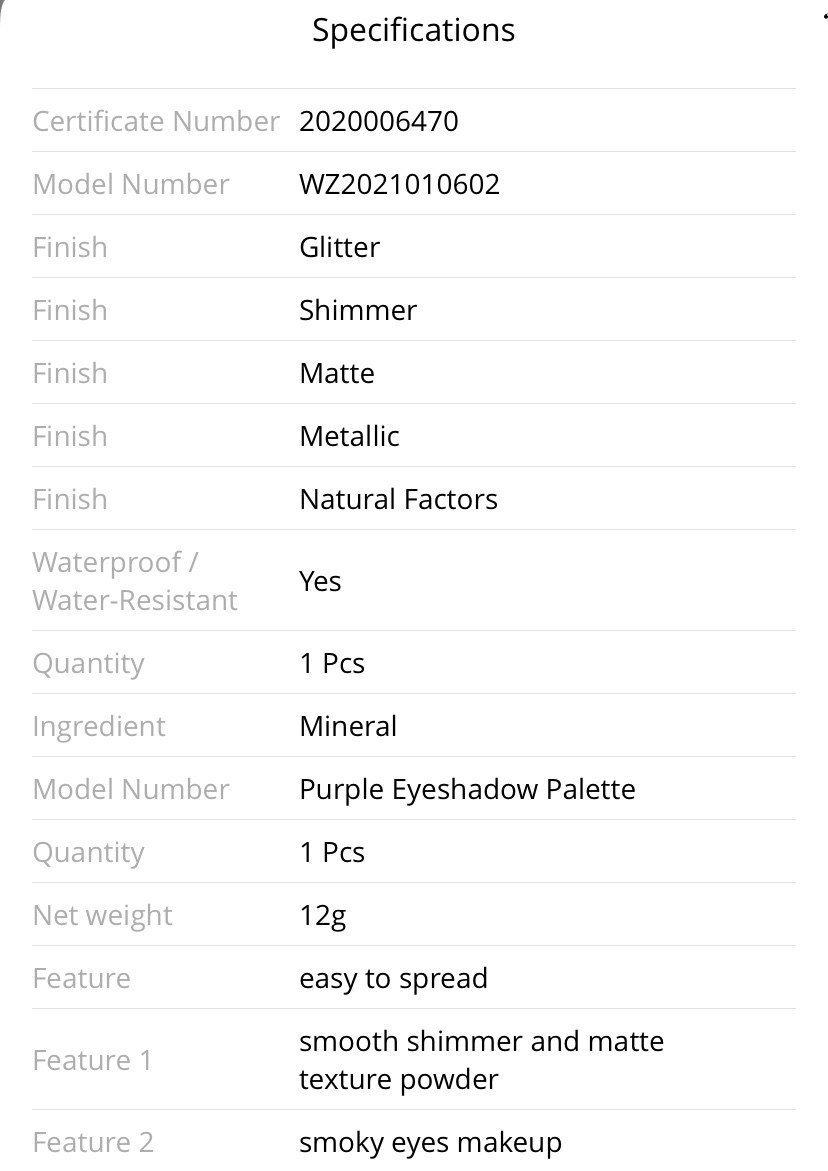
Task: Tap the Ingredient label
Action: 99,726
